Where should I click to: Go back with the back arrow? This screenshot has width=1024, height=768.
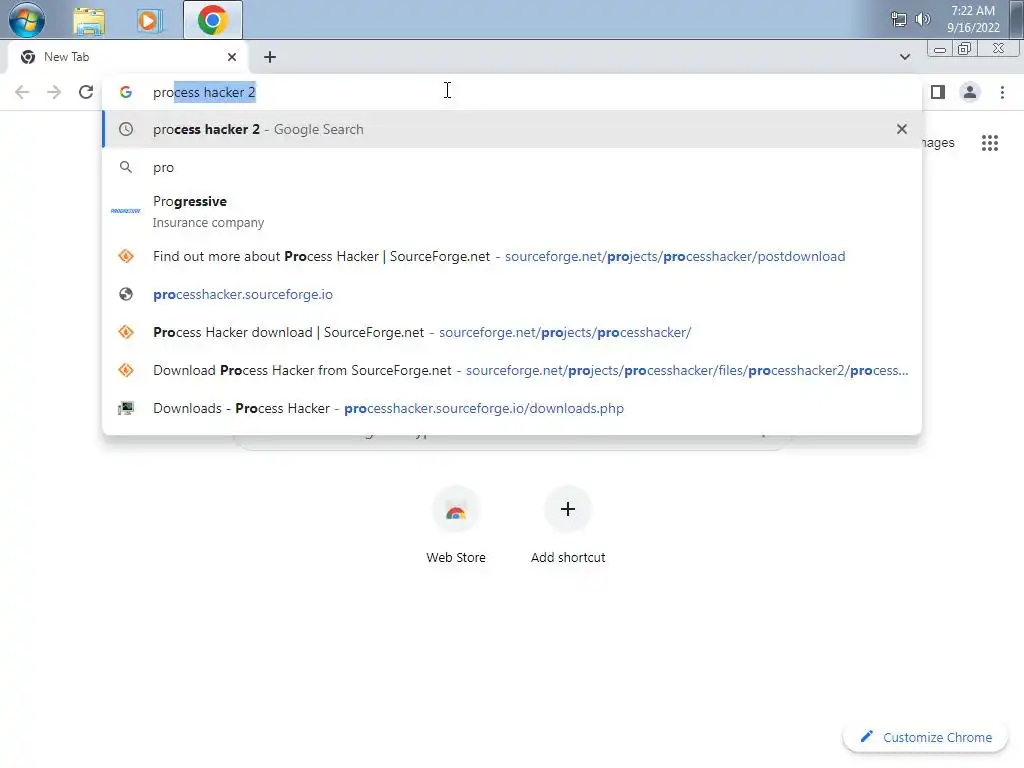pos(22,92)
